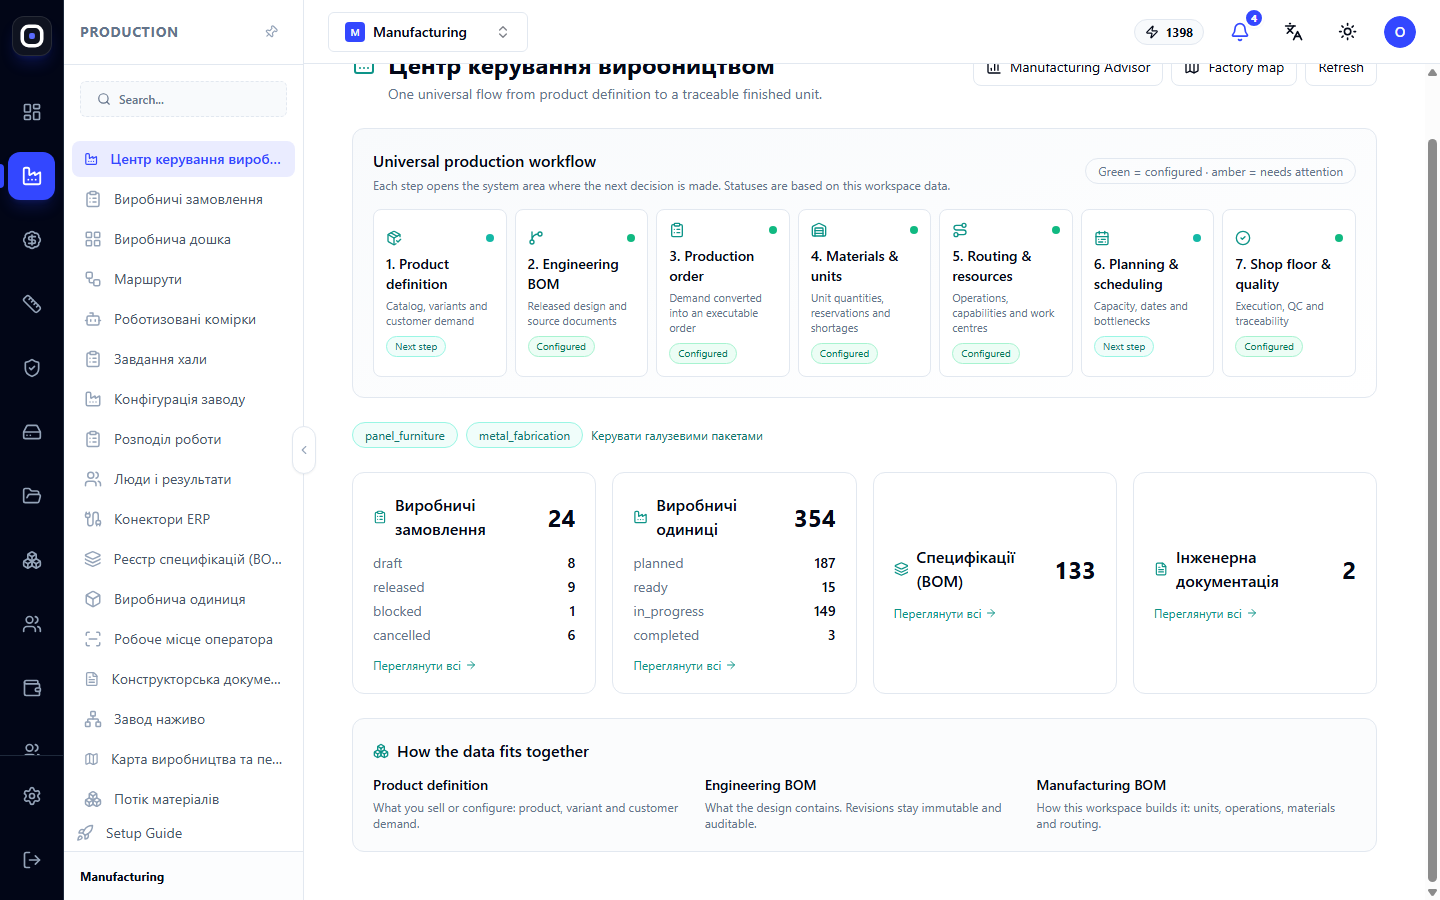Click the app logo icon at top left
The image size is (1440, 900).
pos(32,36)
